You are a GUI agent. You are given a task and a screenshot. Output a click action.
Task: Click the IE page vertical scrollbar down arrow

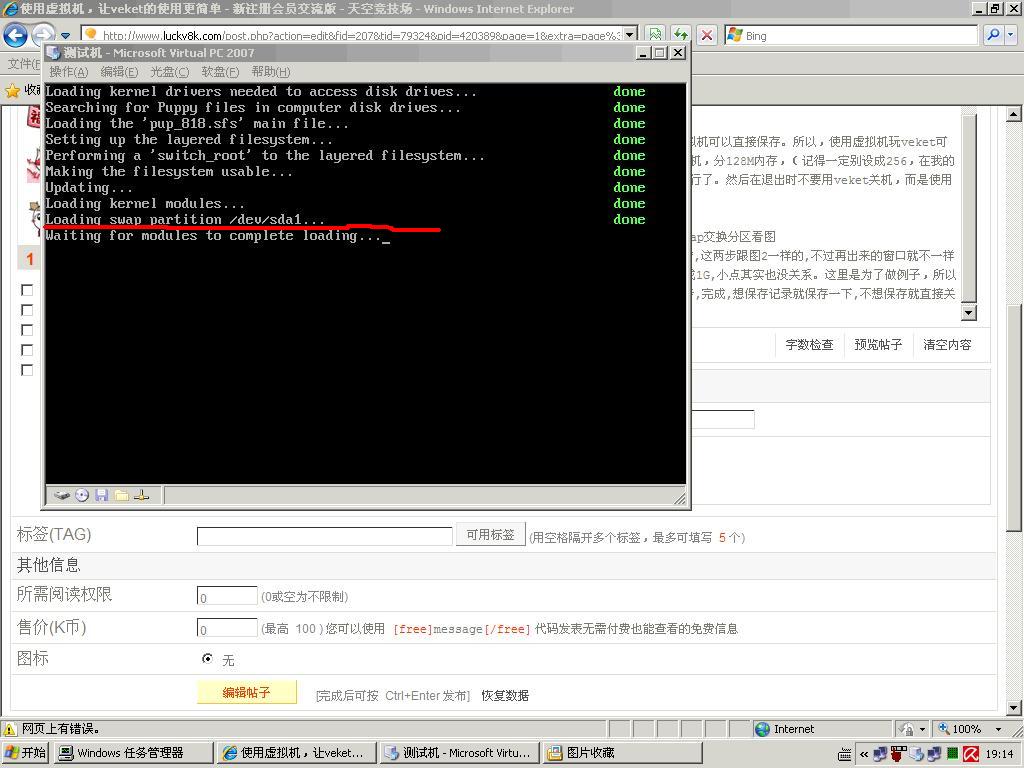(x=1014, y=707)
